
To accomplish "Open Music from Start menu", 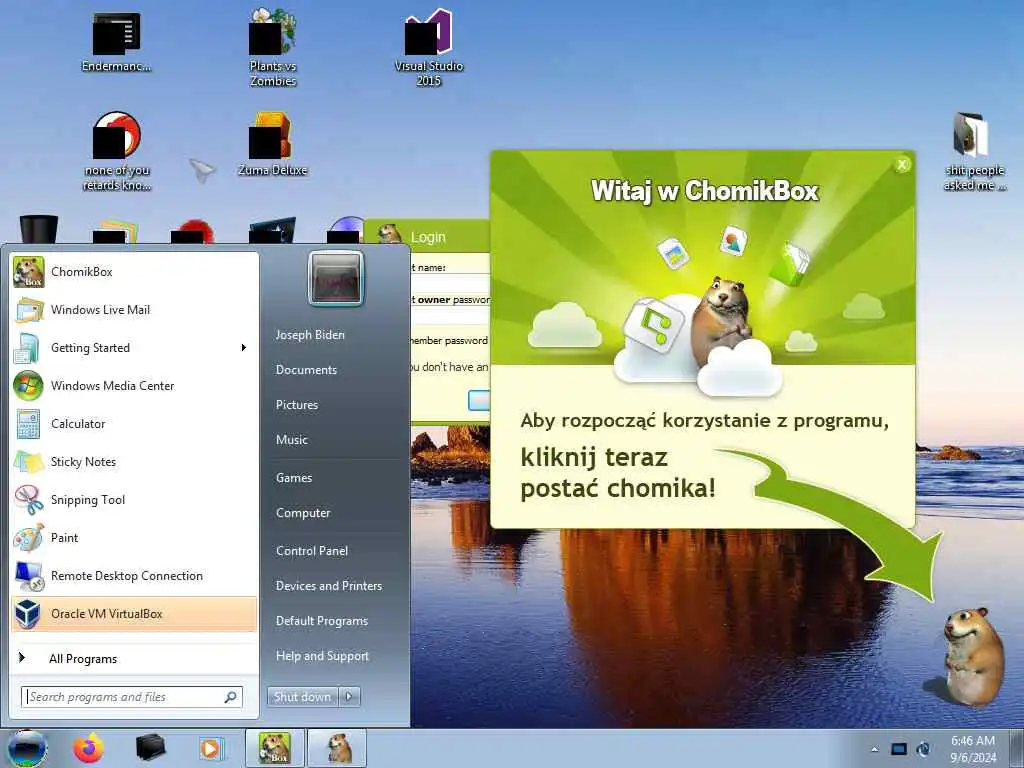I will [291, 440].
